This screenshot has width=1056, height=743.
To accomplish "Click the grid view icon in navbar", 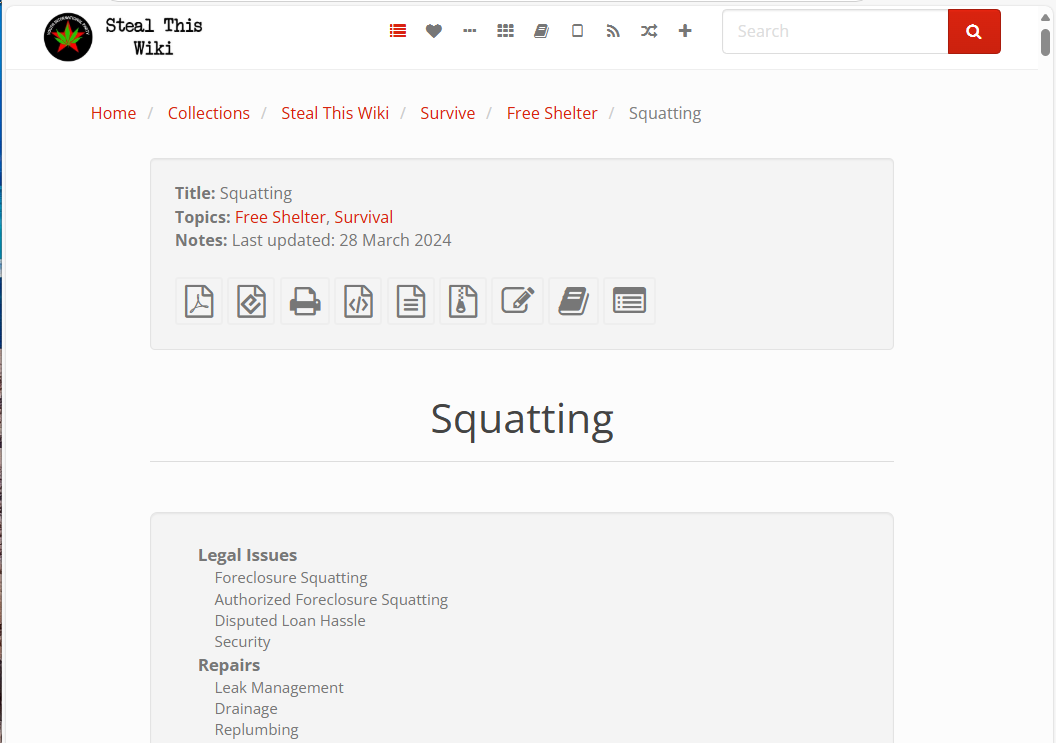I will [505, 31].
